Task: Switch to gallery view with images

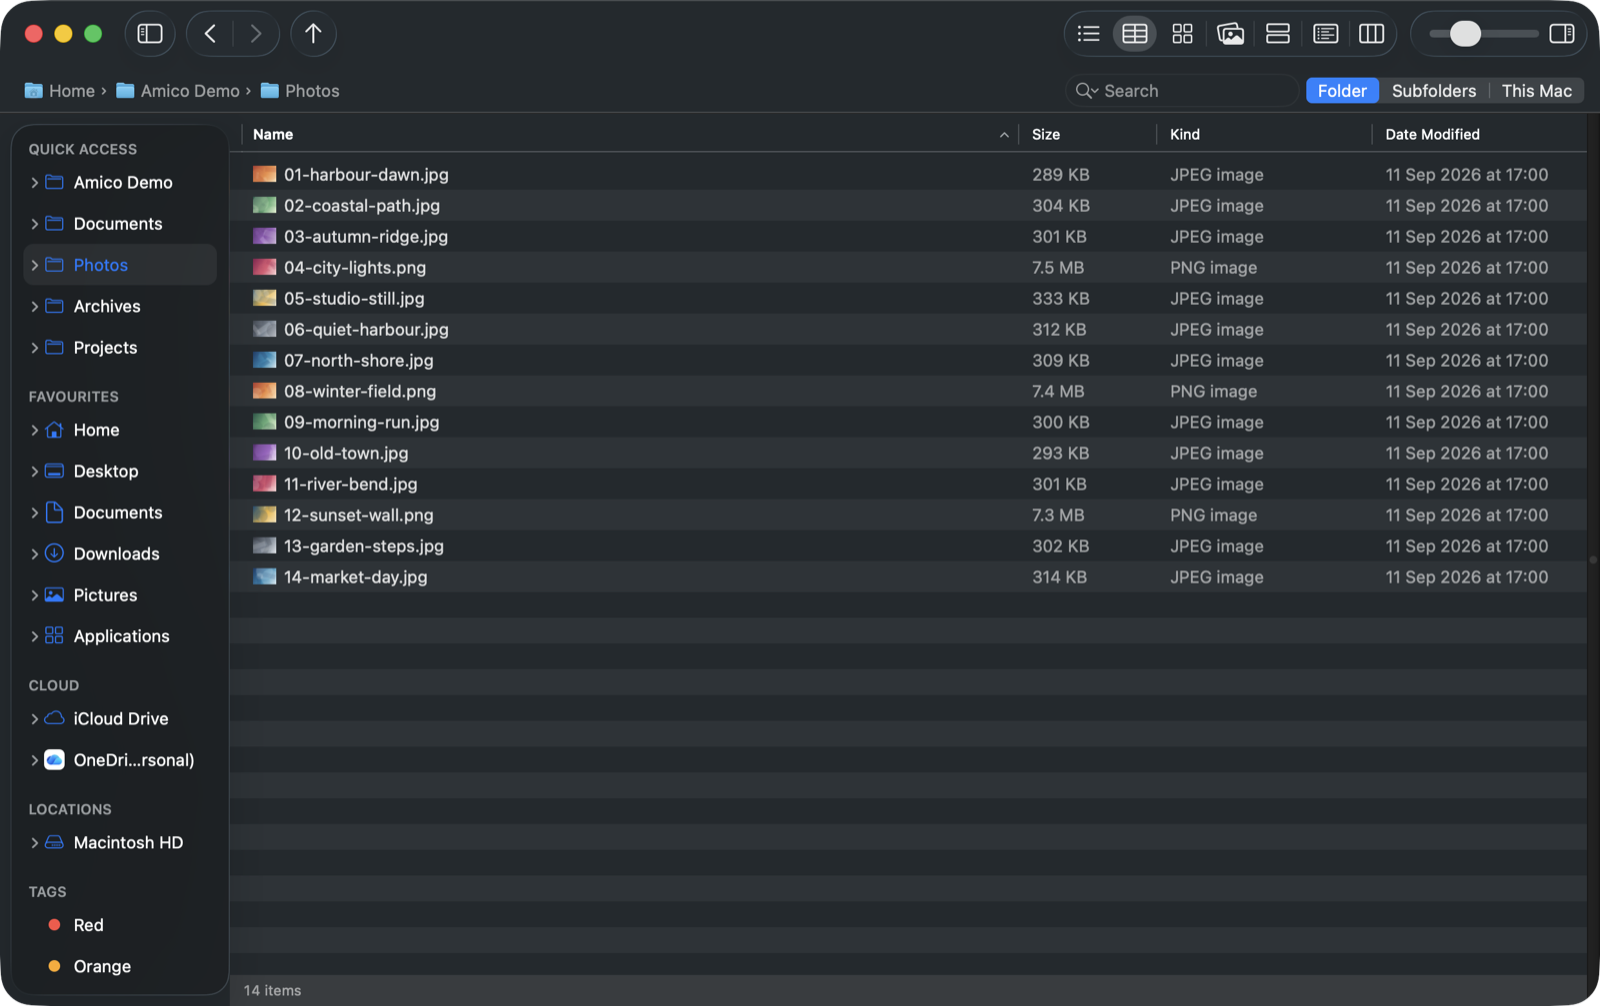Action: pyautogui.click(x=1230, y=34)
